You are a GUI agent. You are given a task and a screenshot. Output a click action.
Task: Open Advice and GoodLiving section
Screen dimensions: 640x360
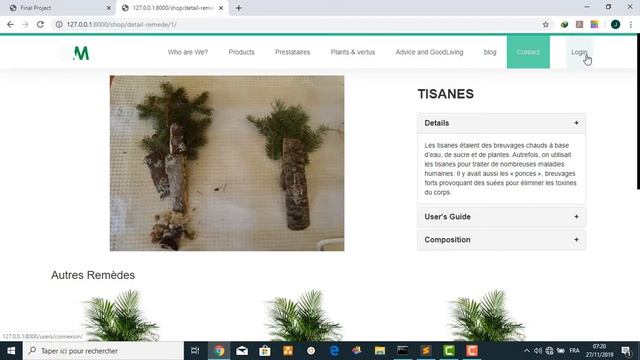(429, 52)
